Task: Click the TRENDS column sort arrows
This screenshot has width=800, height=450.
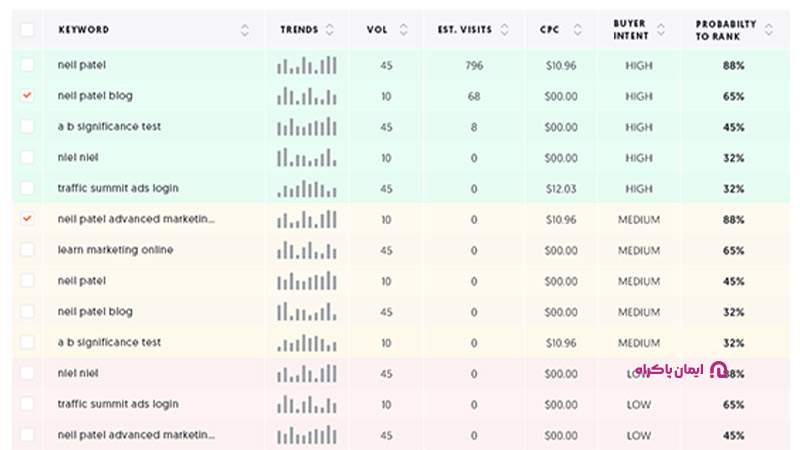Action: [x=330, y=30]
